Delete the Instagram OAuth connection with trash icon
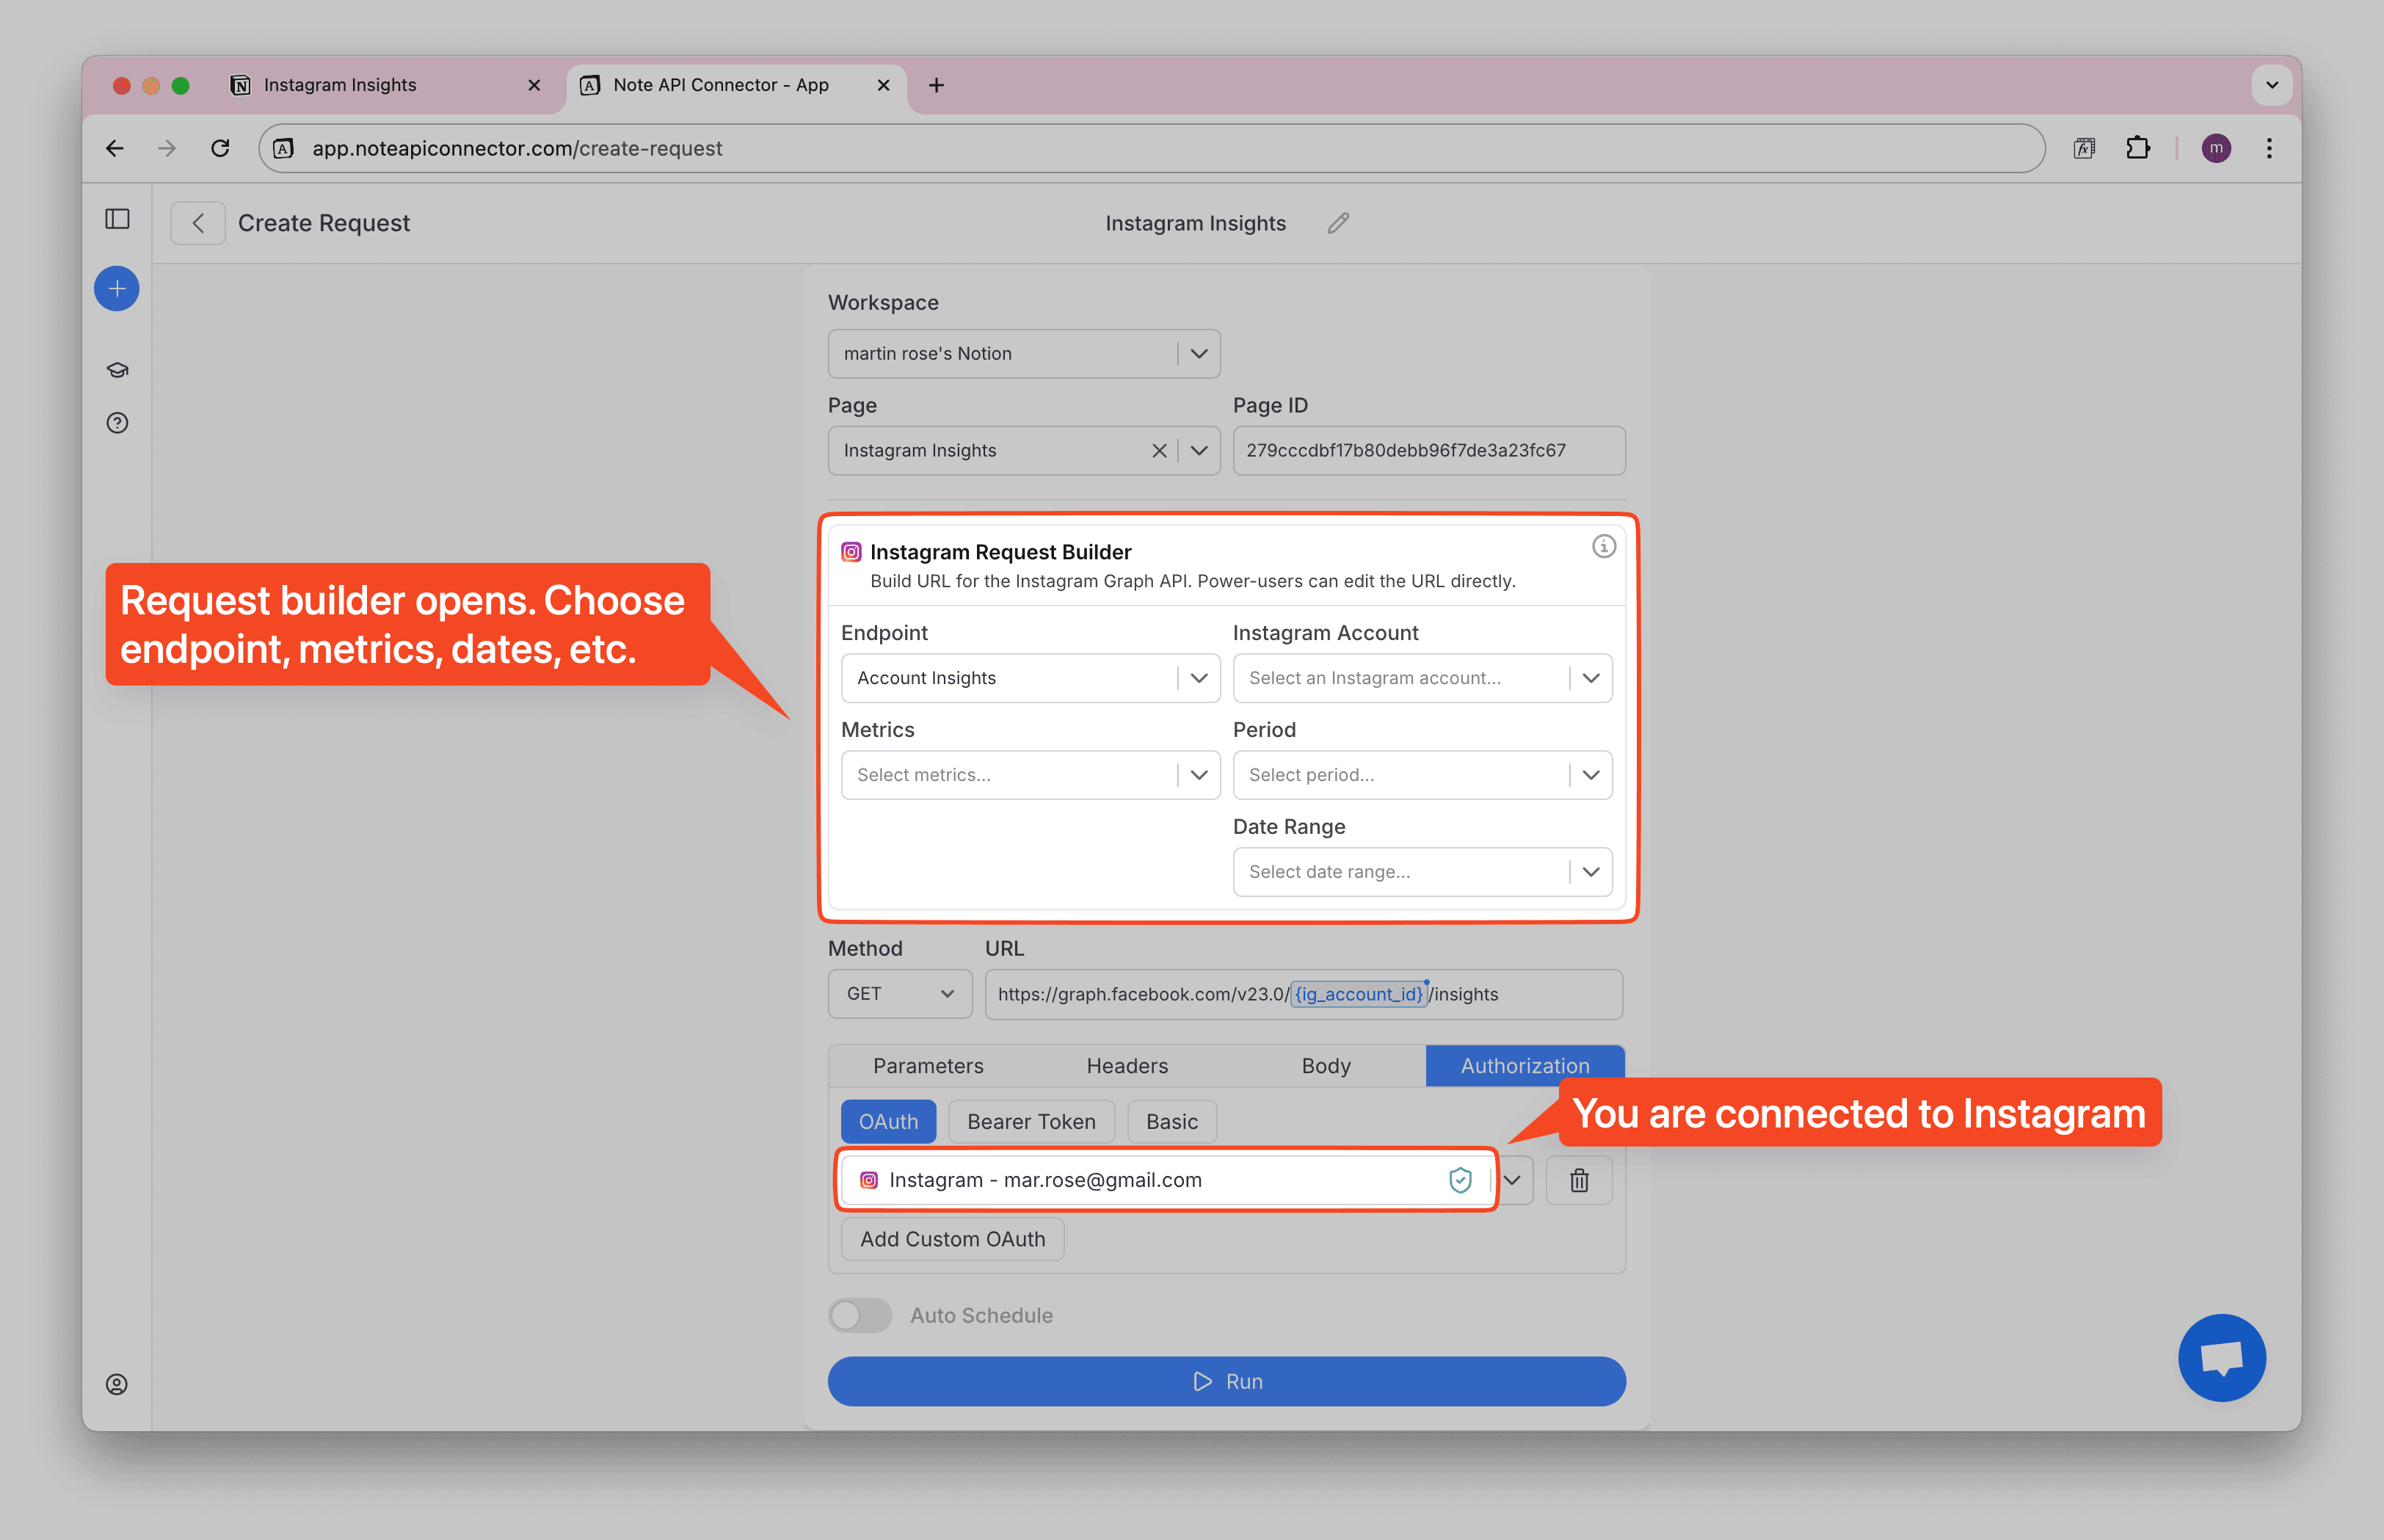Screen dimensions: 2384x1540 tap(1579, 1180)
